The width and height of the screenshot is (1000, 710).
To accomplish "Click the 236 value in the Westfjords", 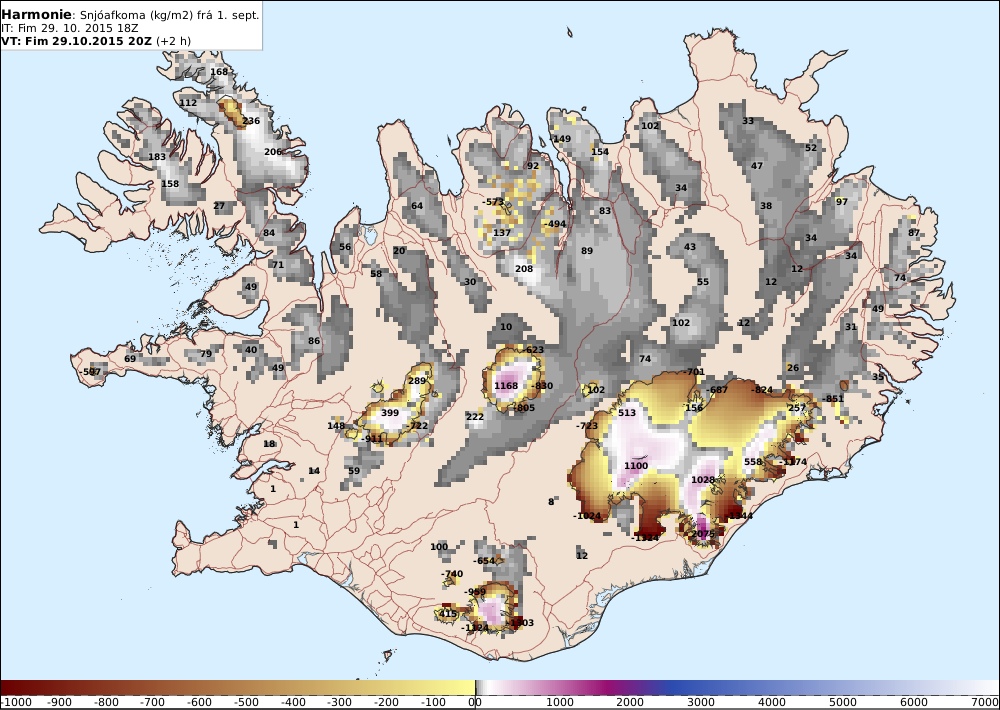I will pos(251,121).
